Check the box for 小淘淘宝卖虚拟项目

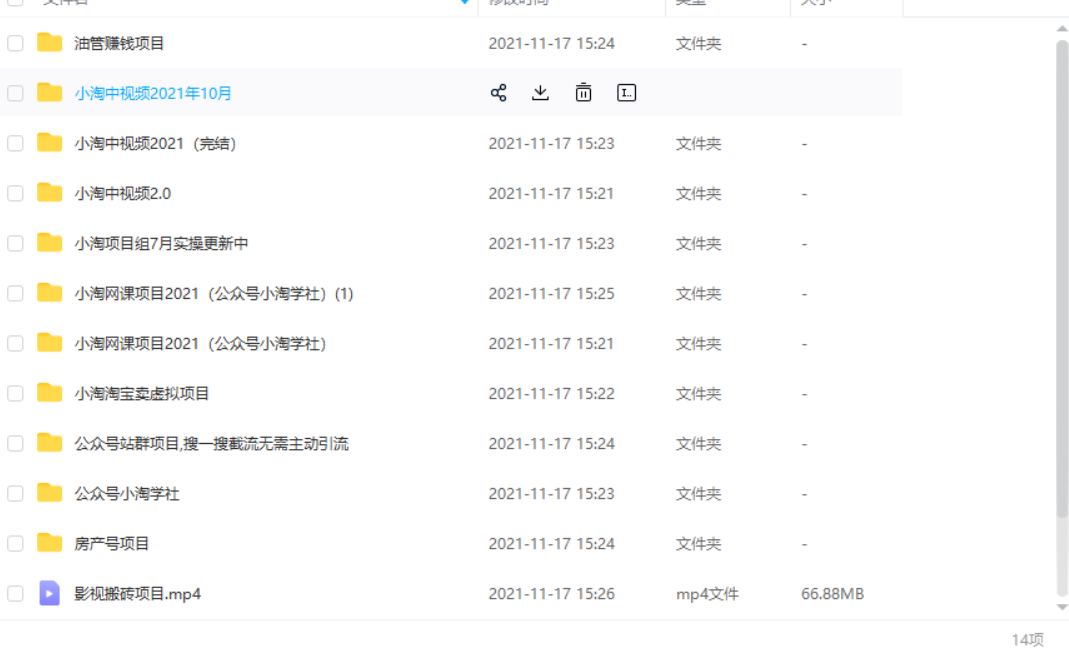(15, 393)
